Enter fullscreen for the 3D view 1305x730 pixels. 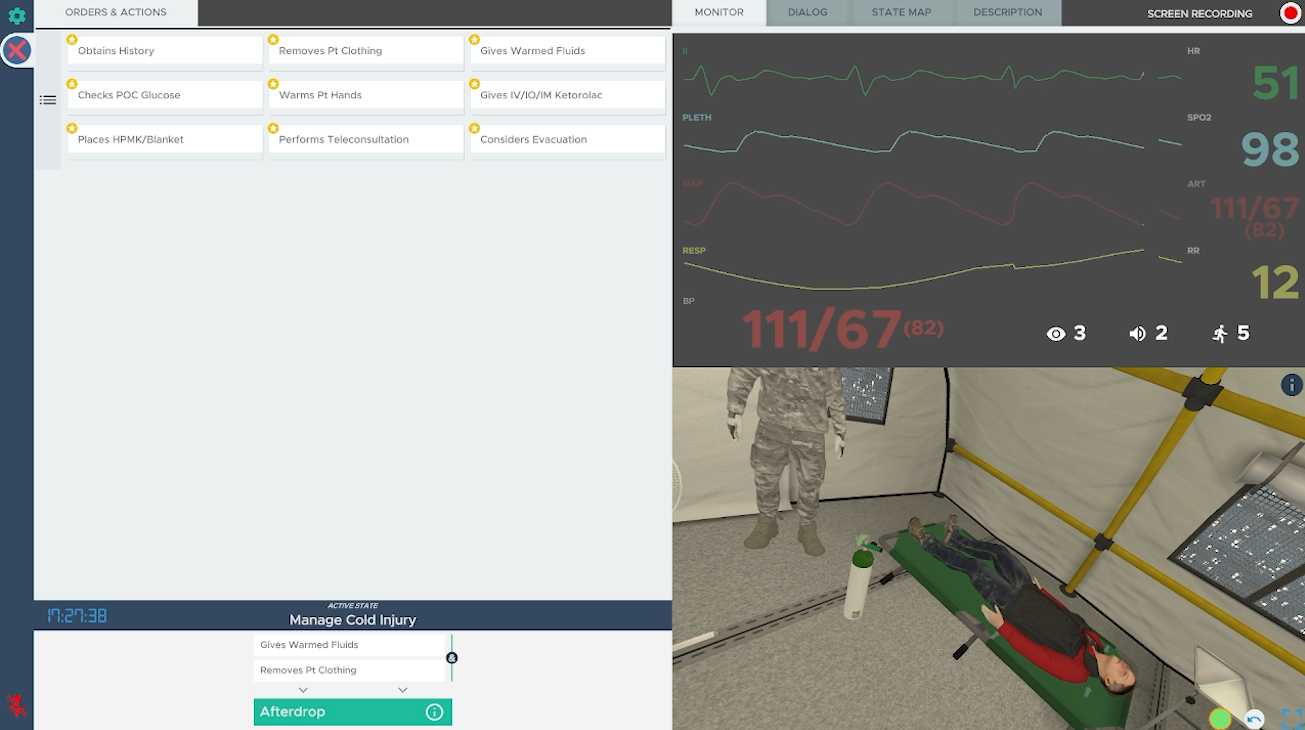coord(1291,718)
